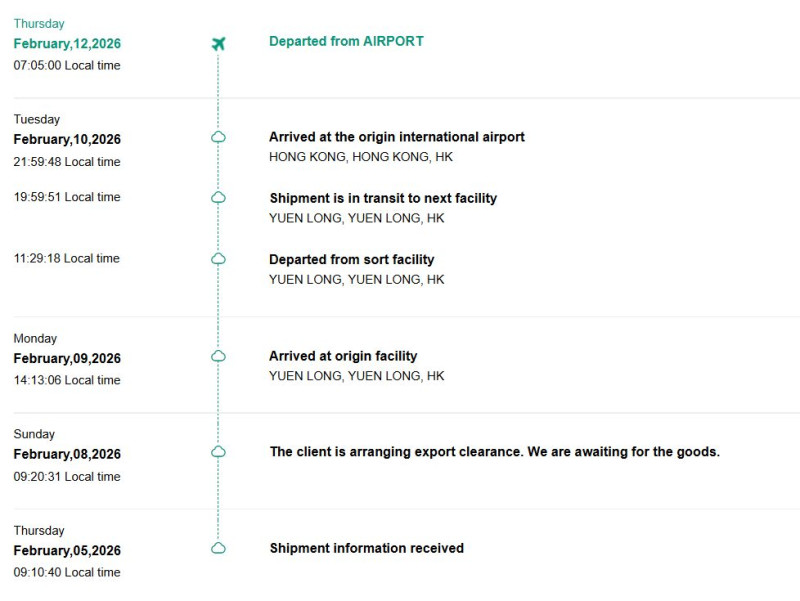
Task: Select the Departed from sort facility entry
Action: point(351,259)
